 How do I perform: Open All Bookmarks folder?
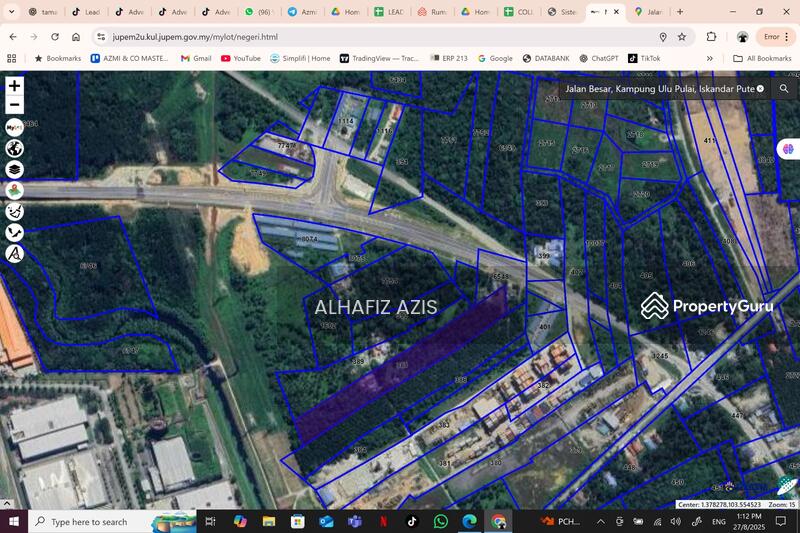point(762,59)
